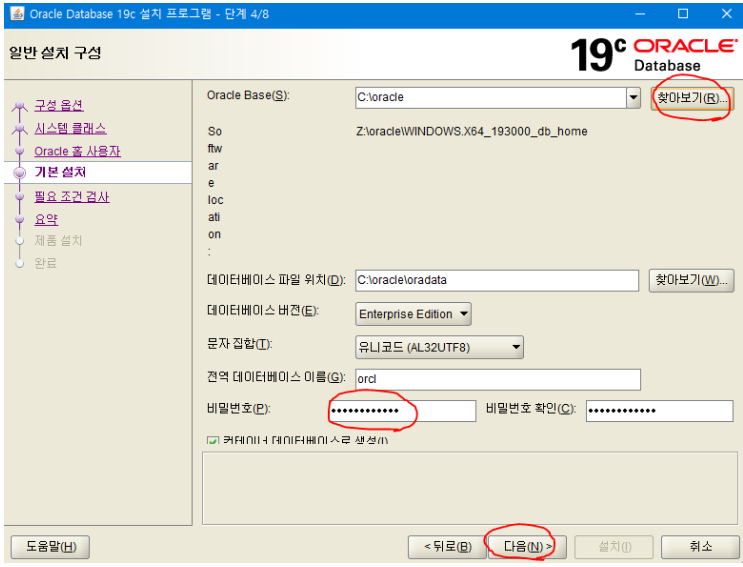Cancel installation with the 취소 button
The width and height of the screenshot is (743, 567).
pos(700,547)
